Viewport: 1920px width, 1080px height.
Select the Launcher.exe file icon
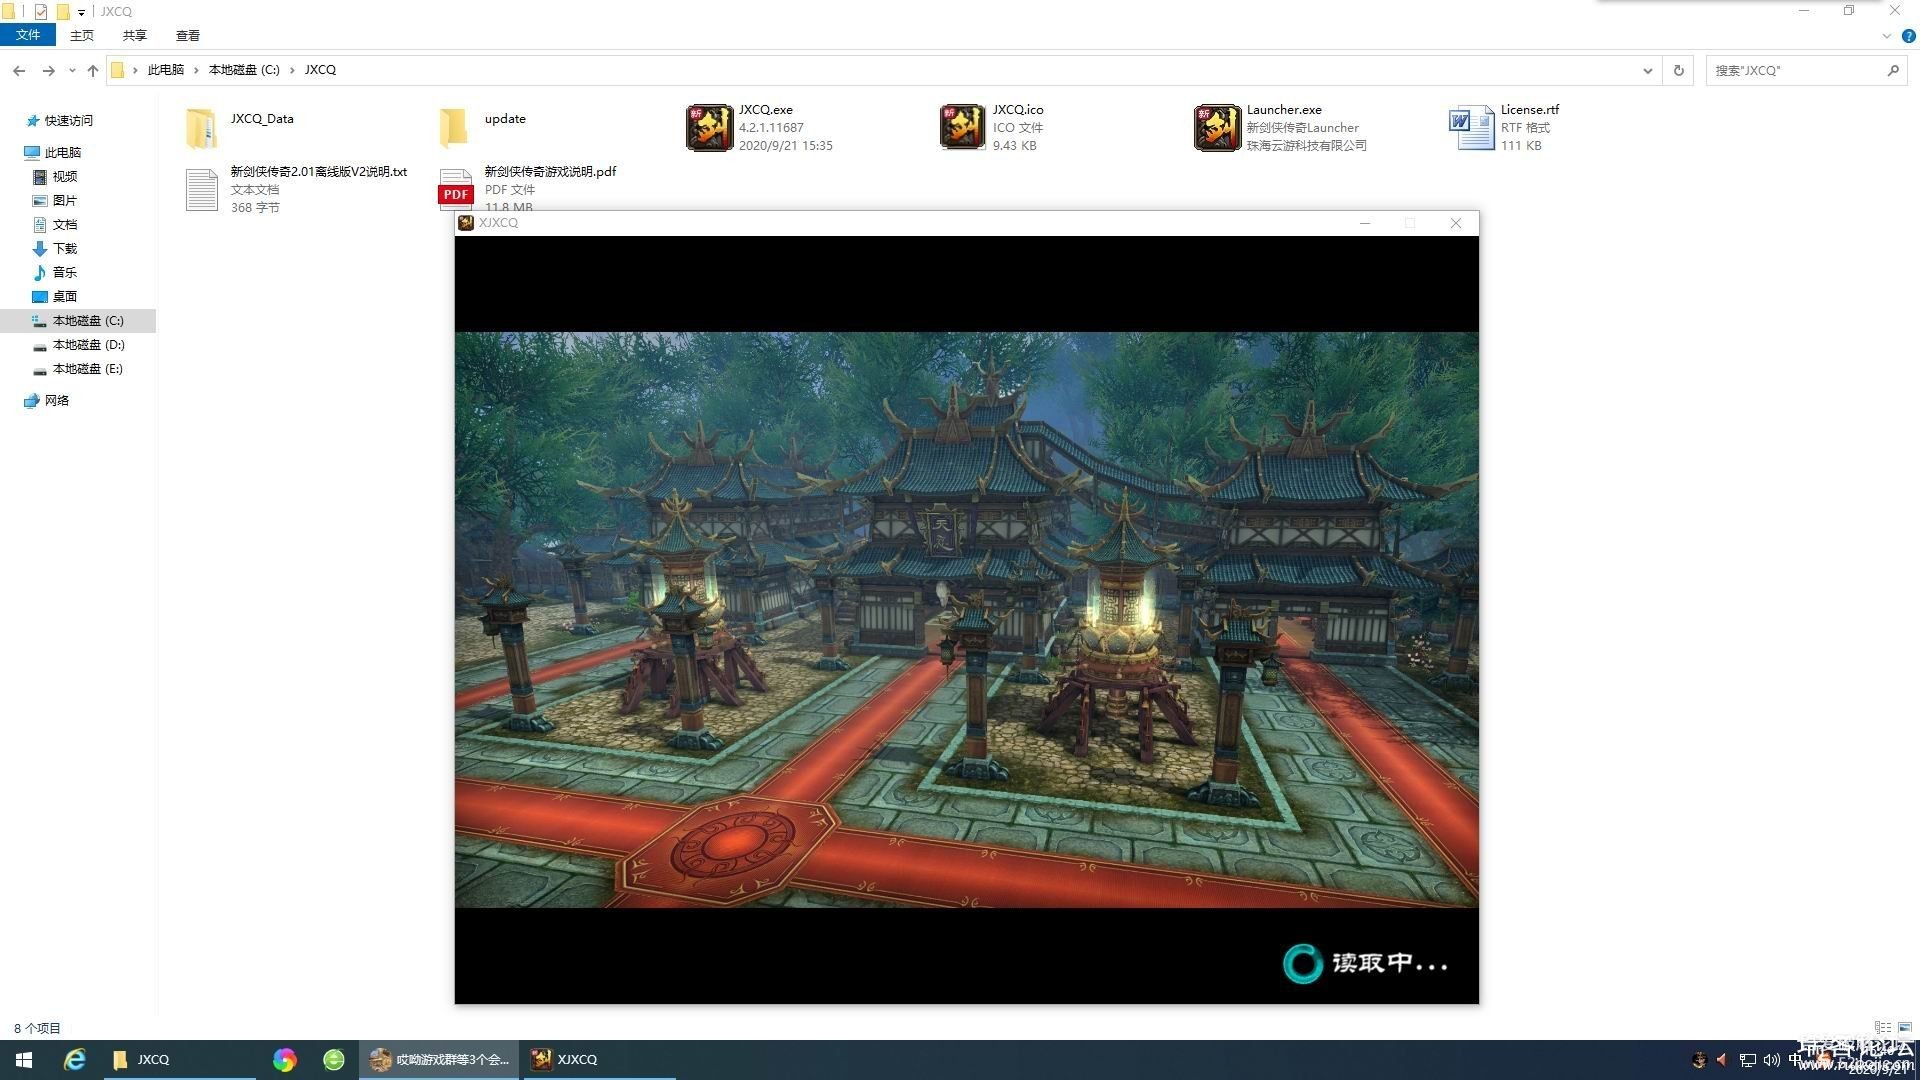1217,128
